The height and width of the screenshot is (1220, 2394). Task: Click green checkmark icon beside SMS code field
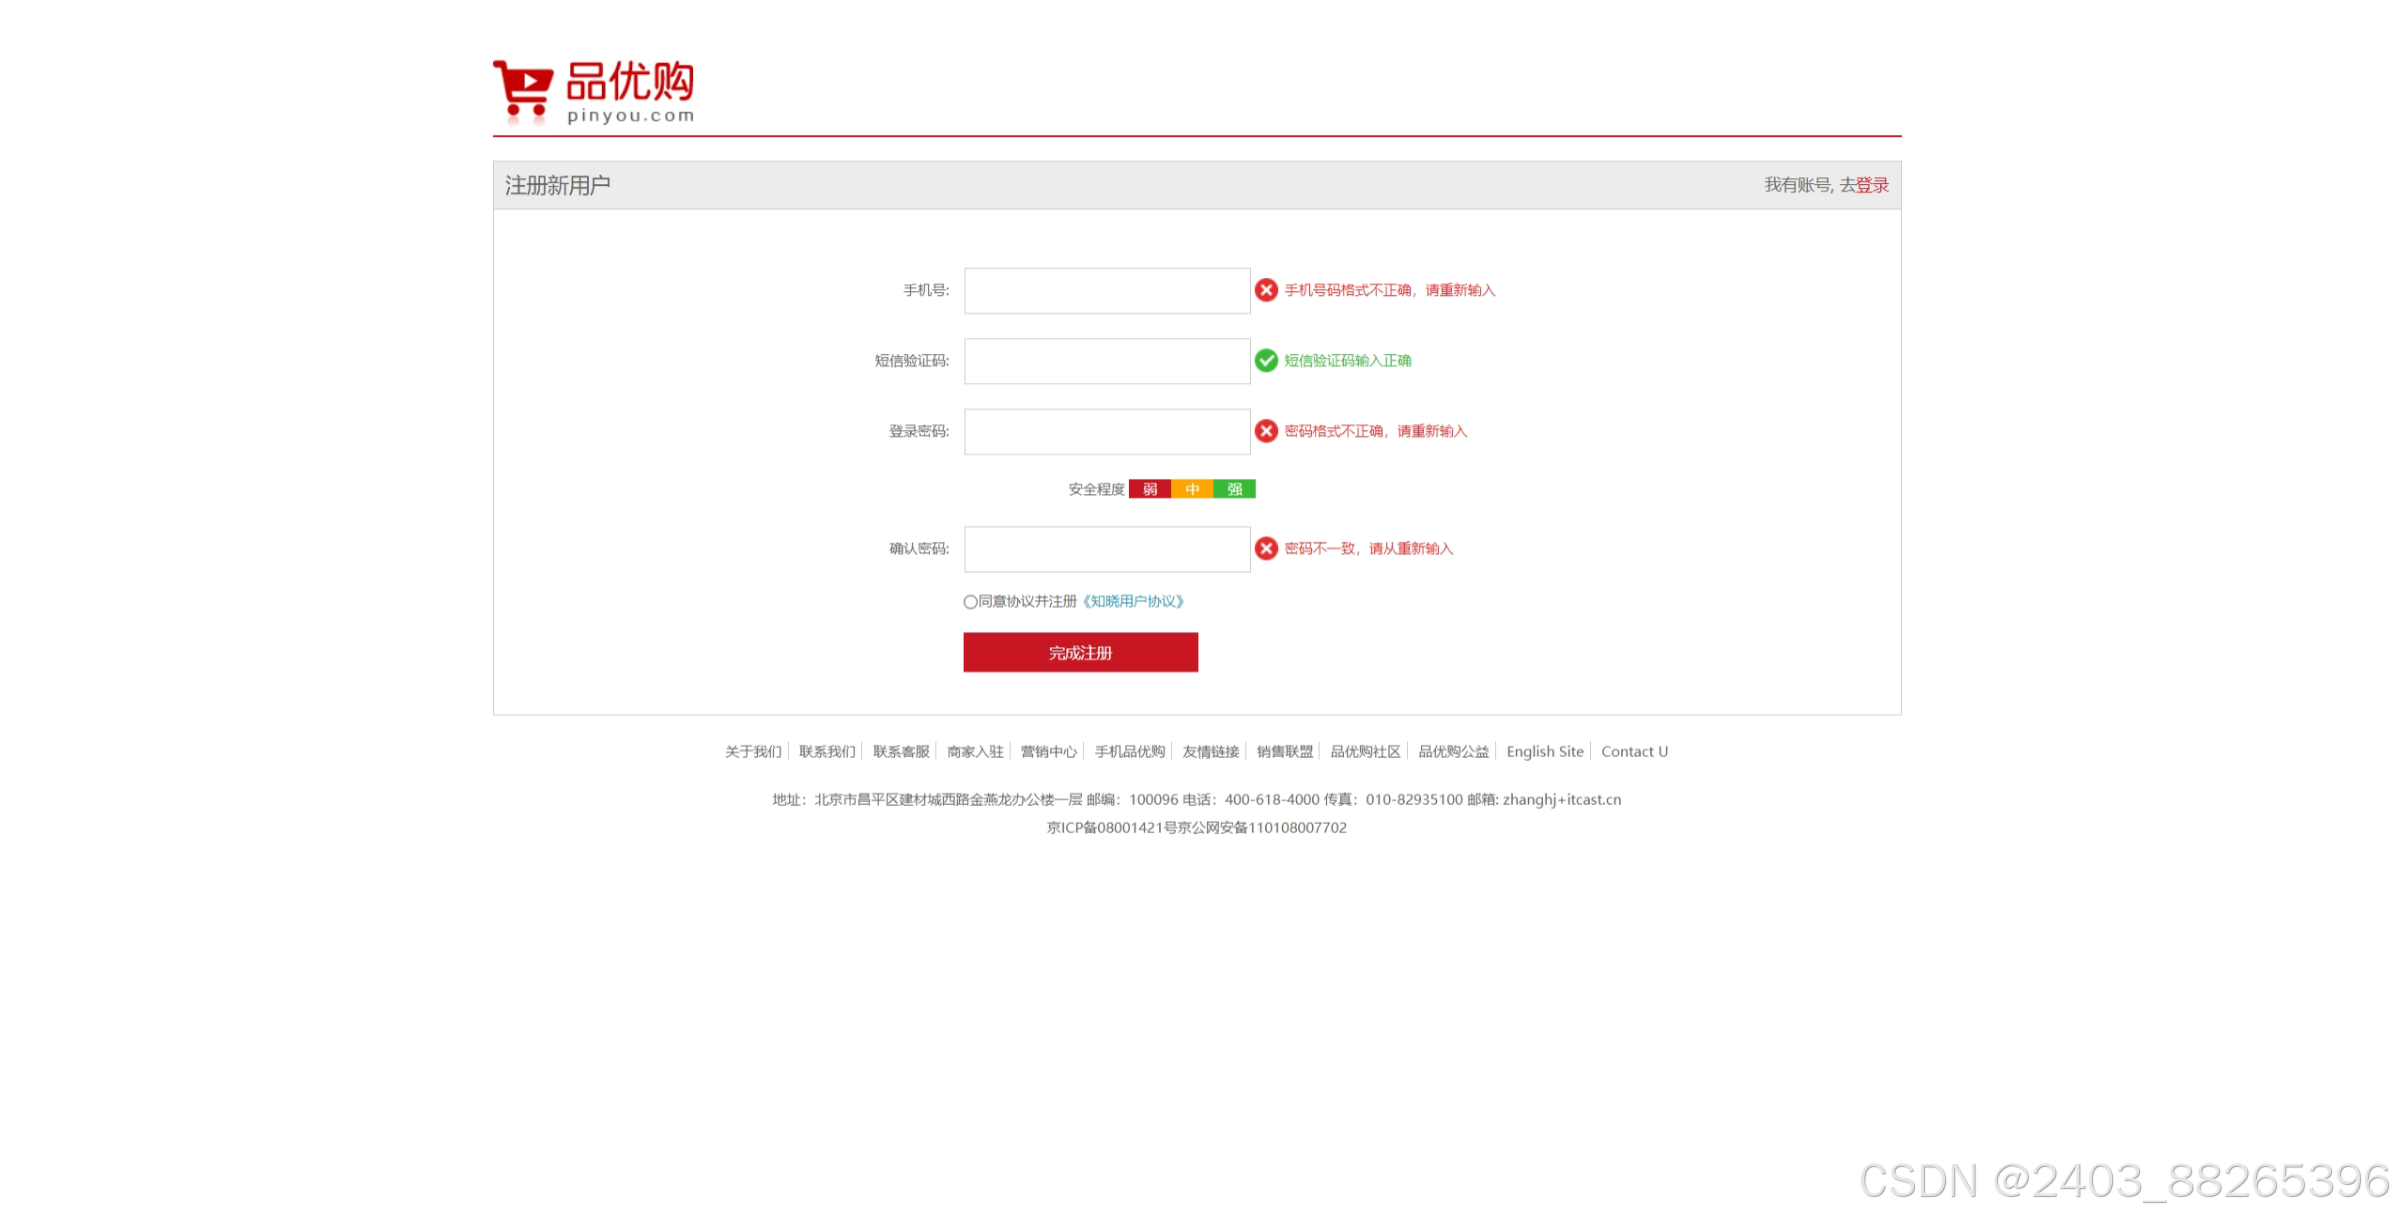(1266, 361)
